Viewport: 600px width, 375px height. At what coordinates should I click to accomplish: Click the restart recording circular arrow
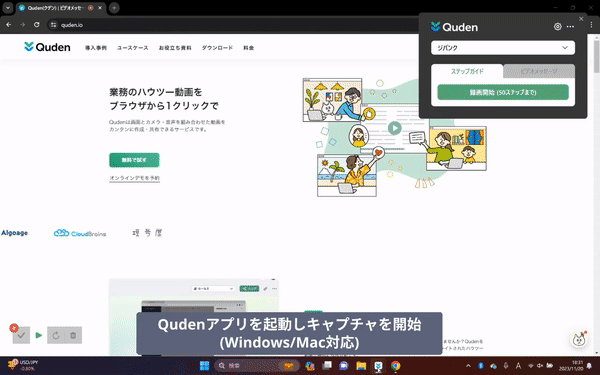pos(56,335)
